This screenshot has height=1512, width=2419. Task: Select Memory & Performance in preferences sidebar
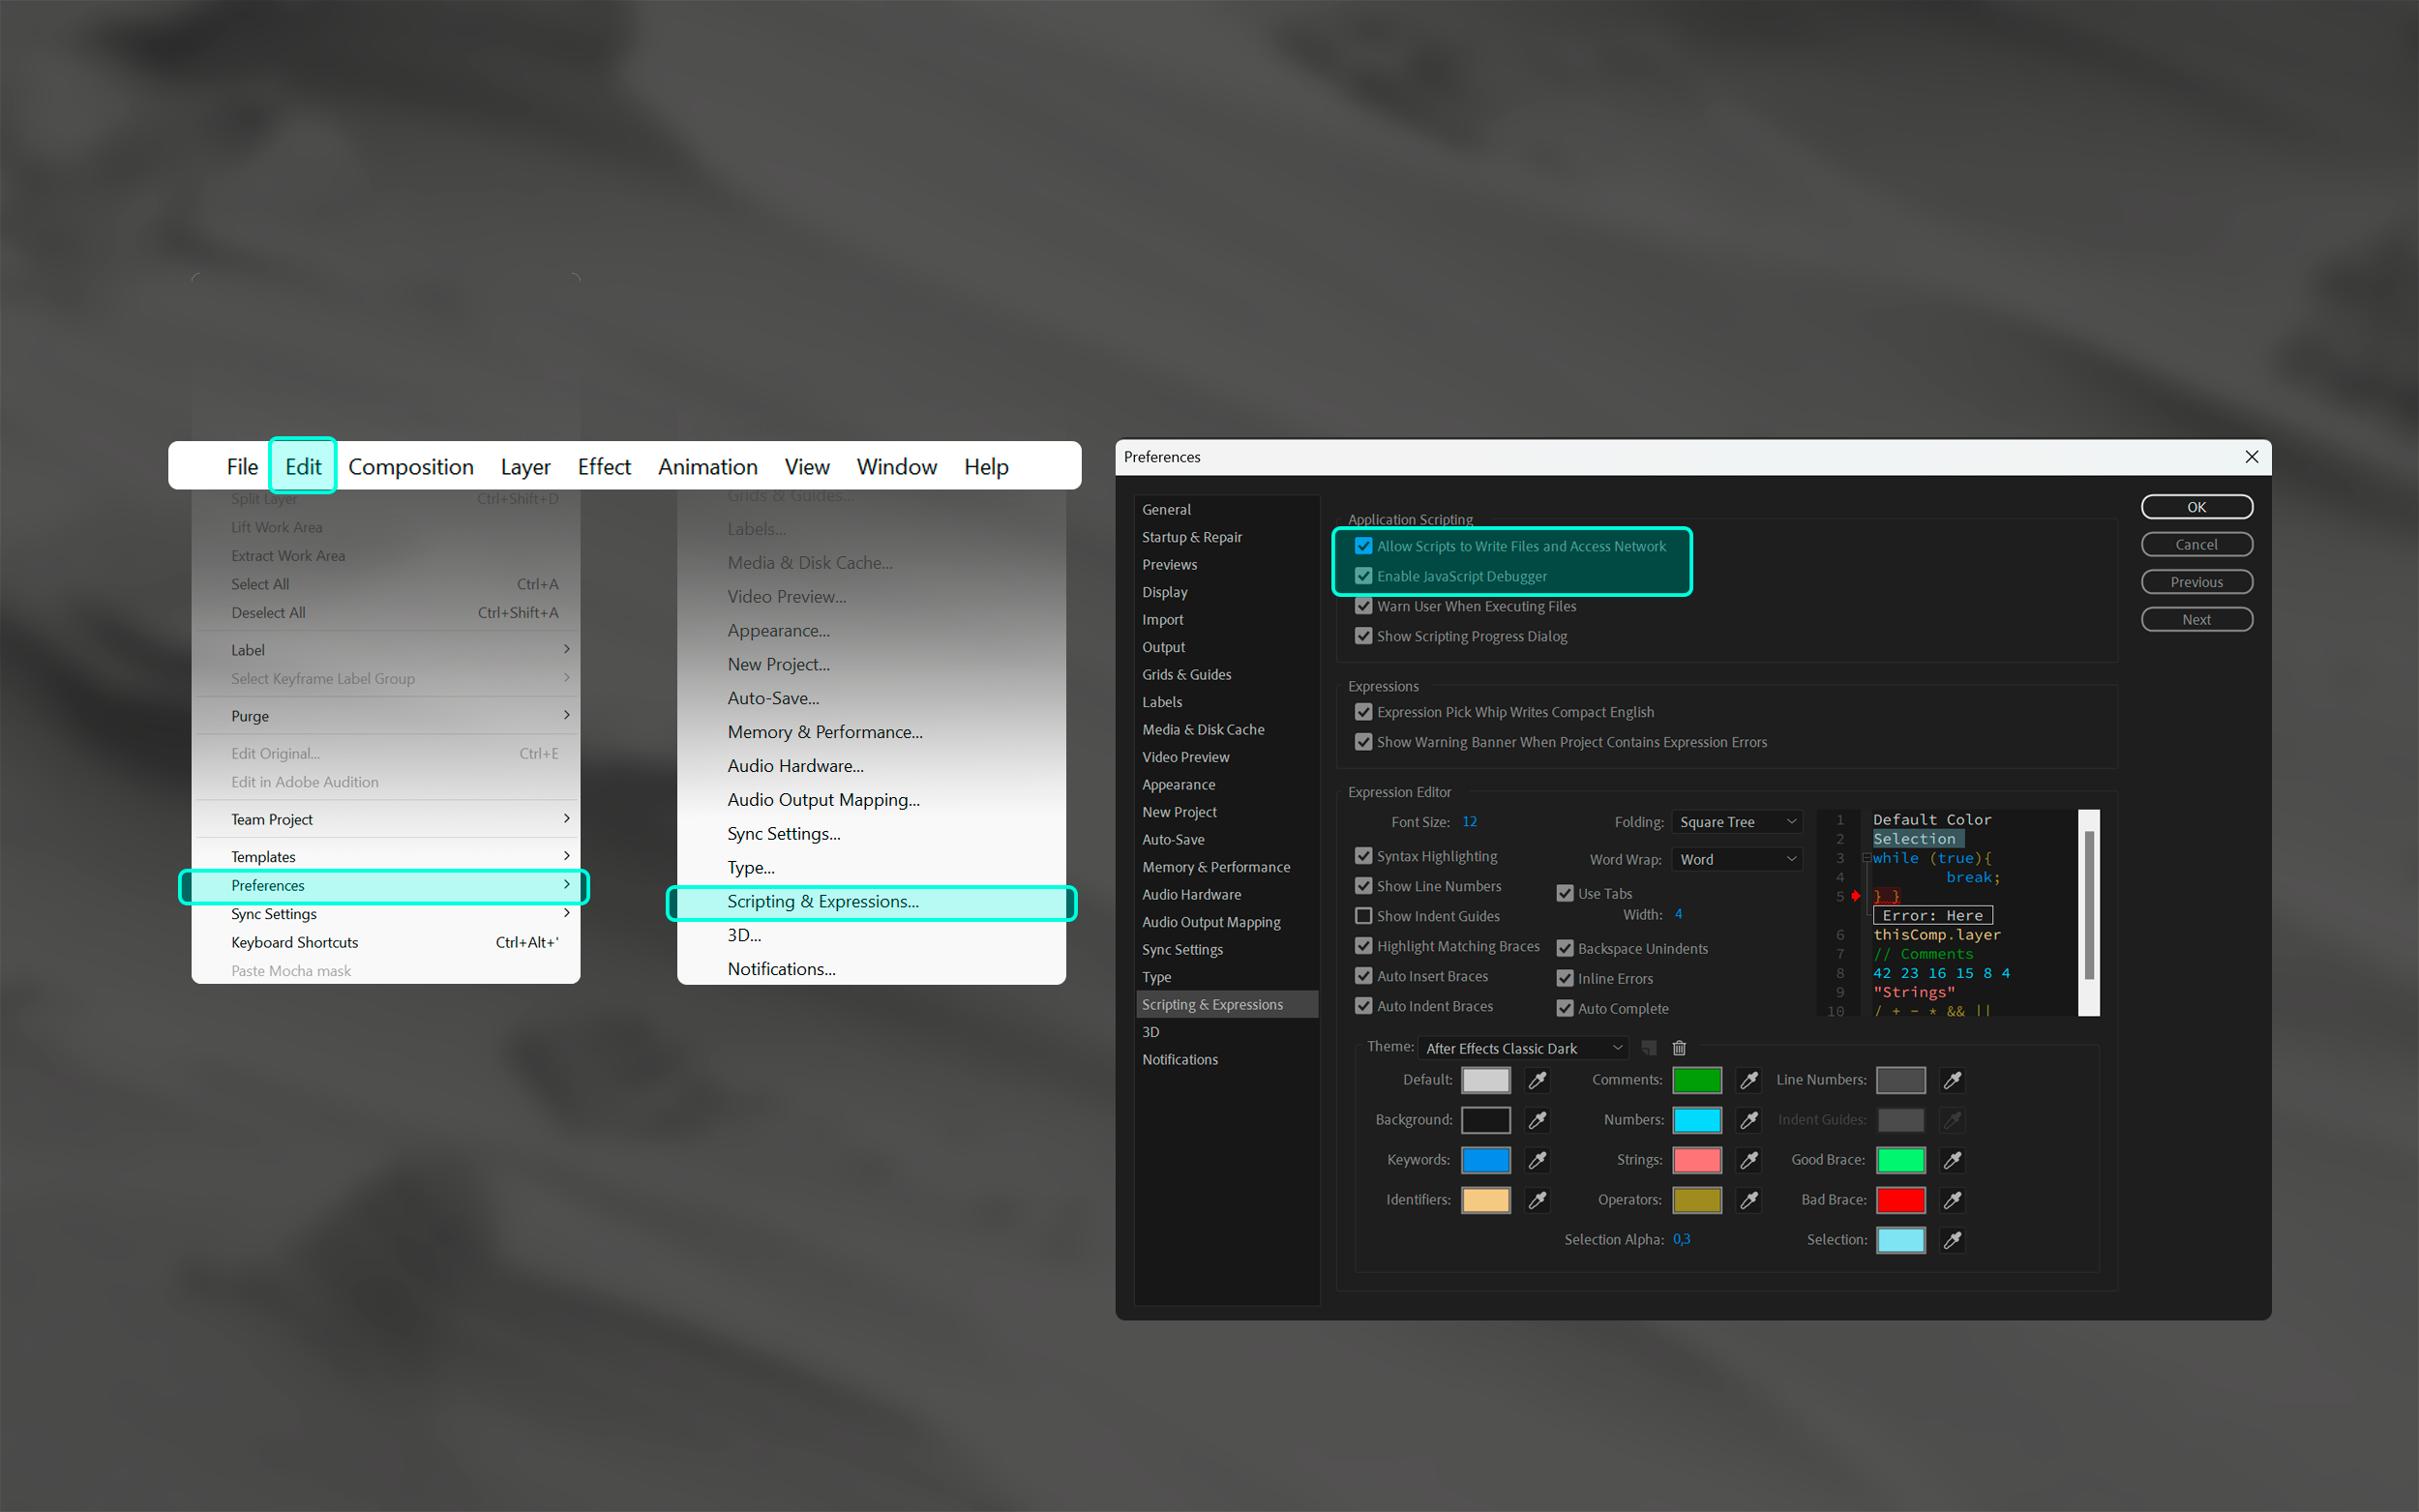pos(1215,867)
